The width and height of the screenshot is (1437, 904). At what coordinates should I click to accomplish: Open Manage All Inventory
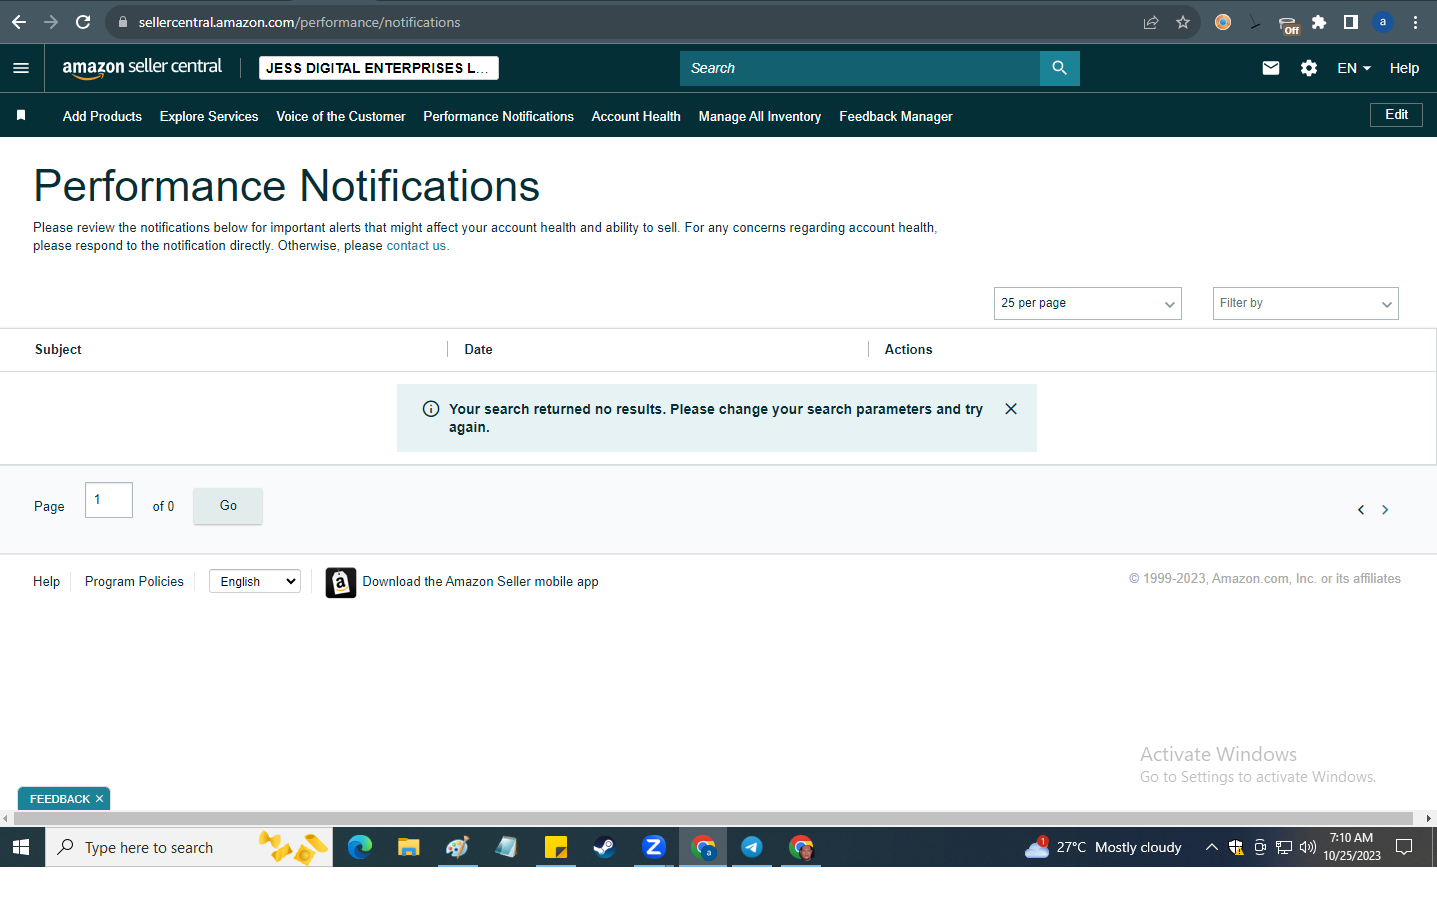click(x=760, y=116)
